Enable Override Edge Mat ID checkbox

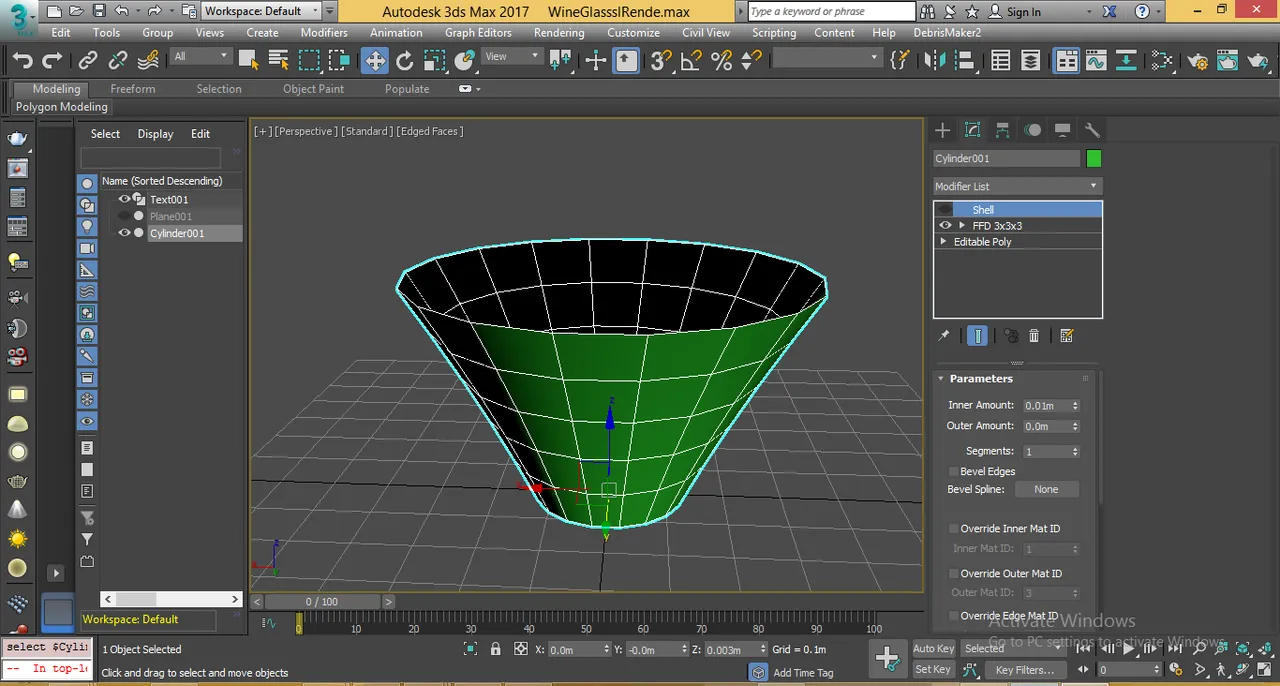tap(953, 616)
